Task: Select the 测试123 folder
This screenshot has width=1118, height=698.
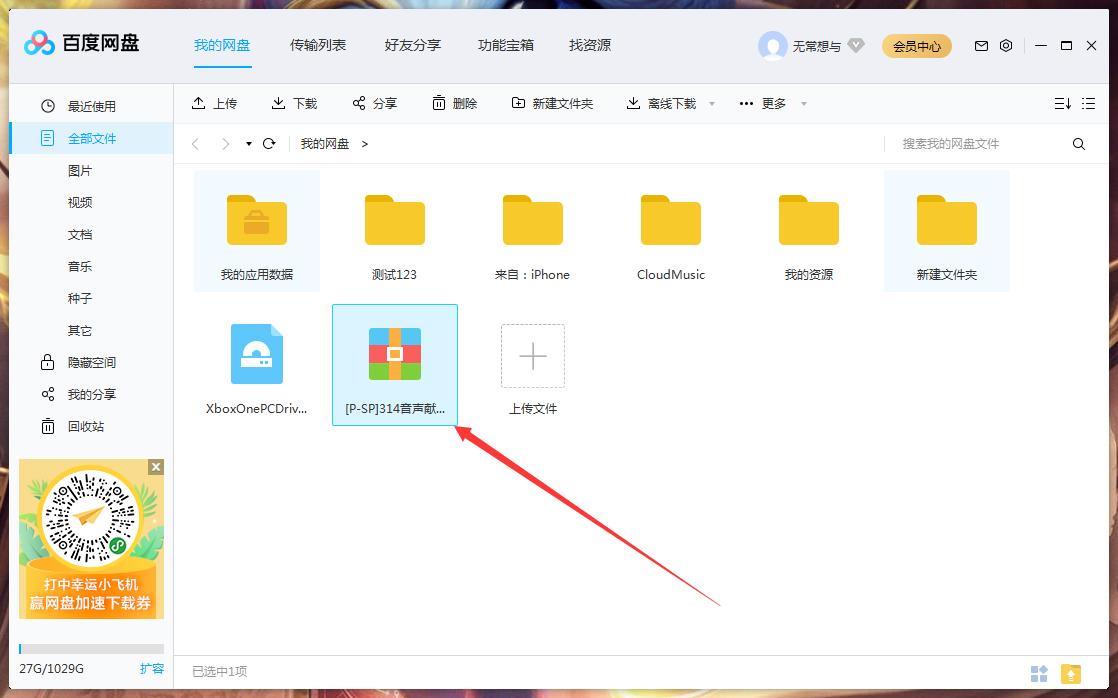Action: 394,231
